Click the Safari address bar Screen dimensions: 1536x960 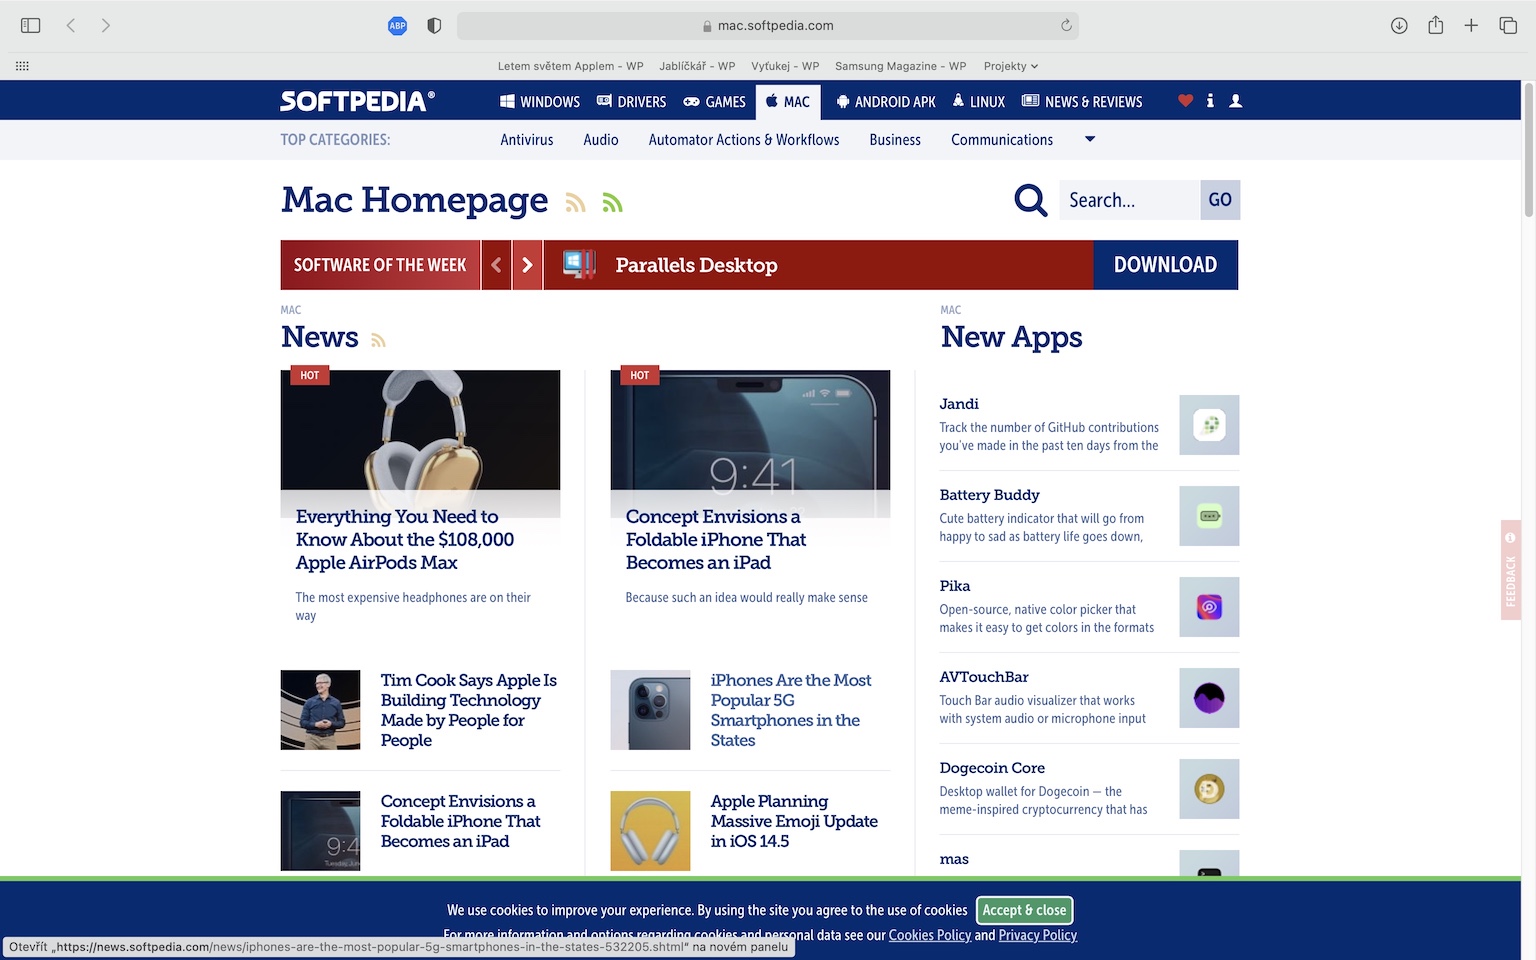click(767, 26)
